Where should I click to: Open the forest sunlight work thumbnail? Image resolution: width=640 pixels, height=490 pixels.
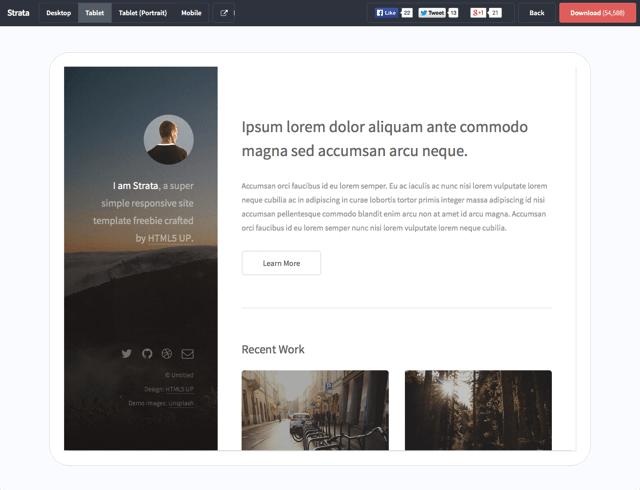tap(478, 410)
